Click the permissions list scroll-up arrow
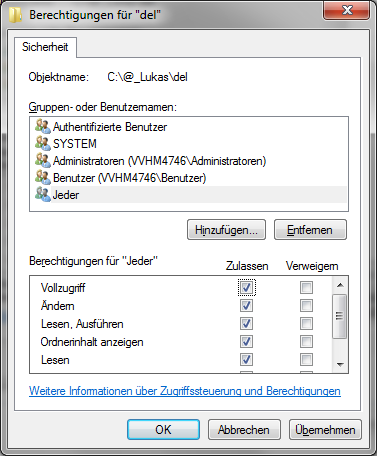 point(340,285)
